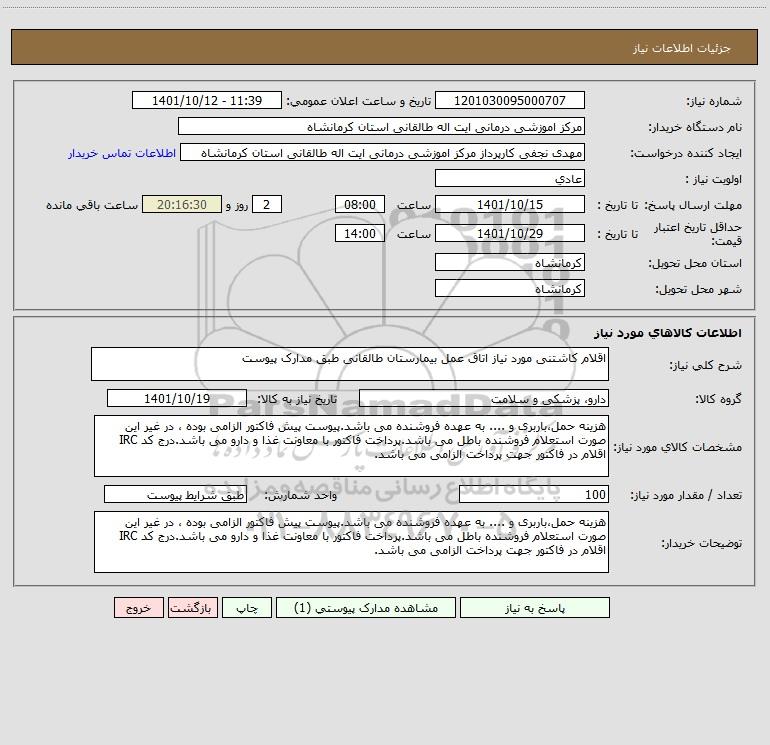The image size is (770, 745).
Task: Click the remaining days field showing 2
Action: coord(267,204)
